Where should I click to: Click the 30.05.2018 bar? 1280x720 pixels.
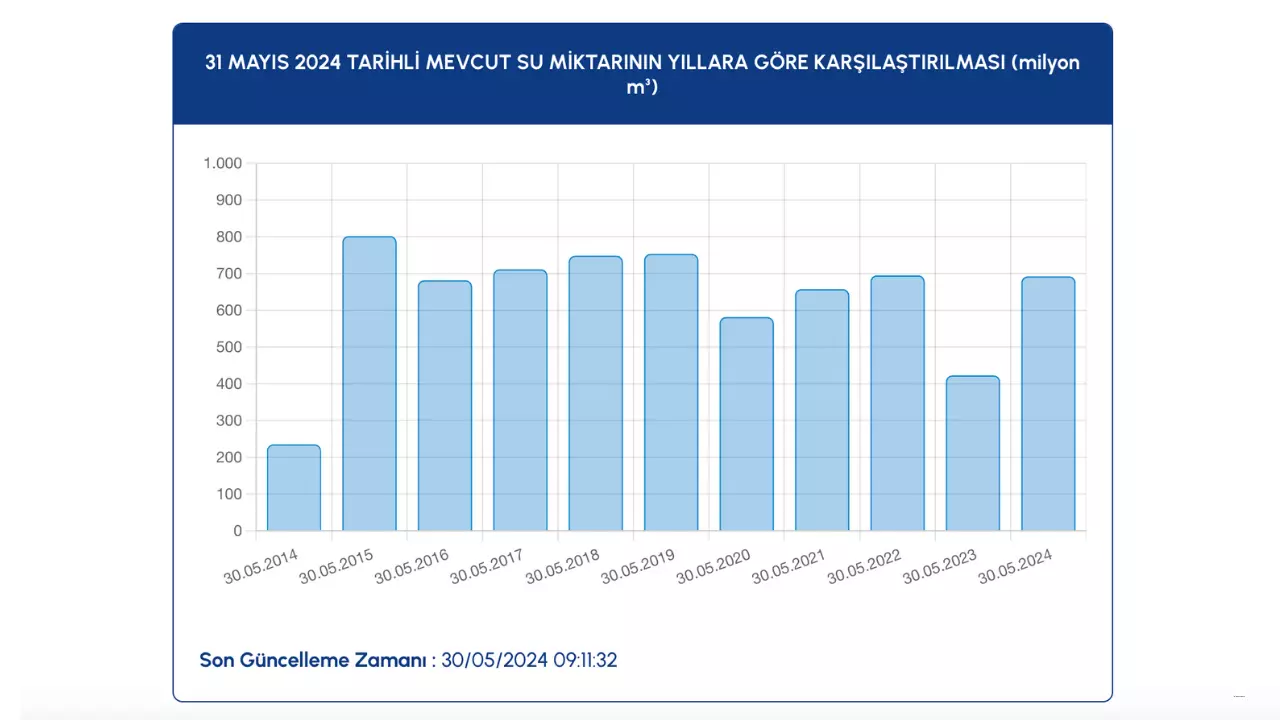596,394
